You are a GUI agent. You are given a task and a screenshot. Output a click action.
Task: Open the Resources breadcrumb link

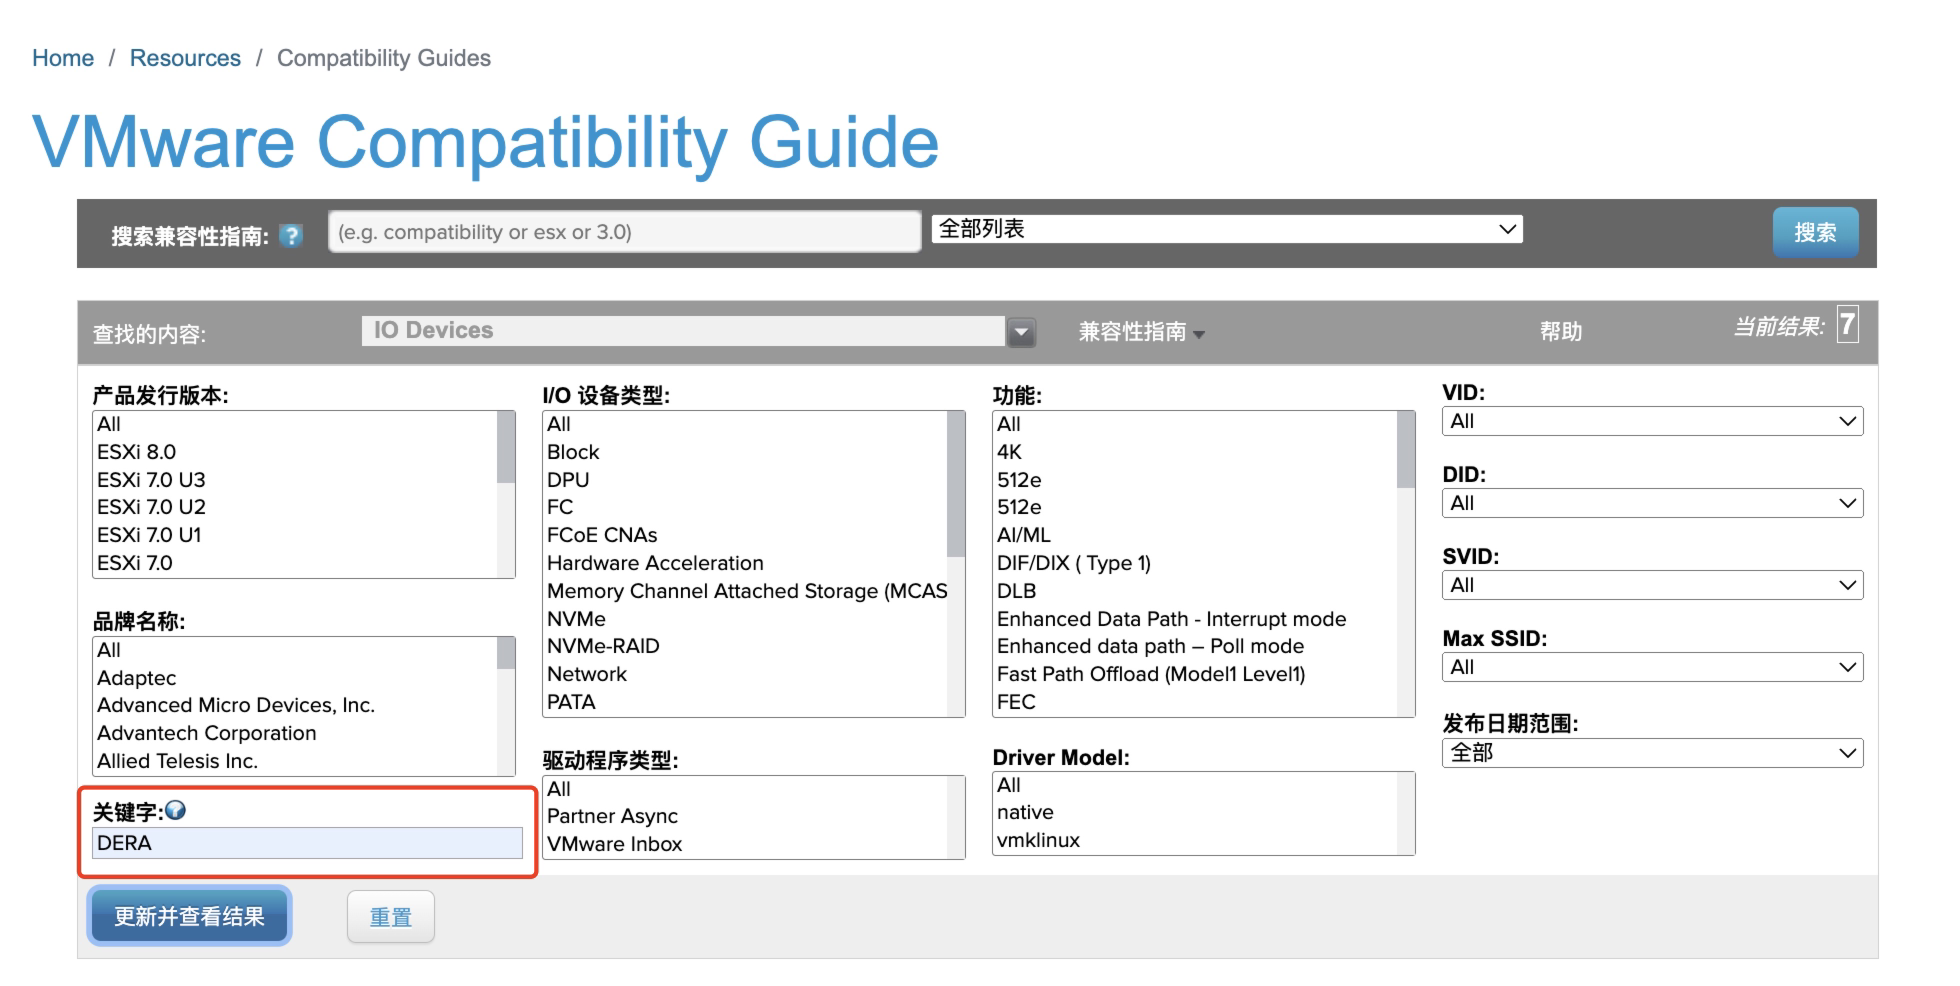(185, 58)
